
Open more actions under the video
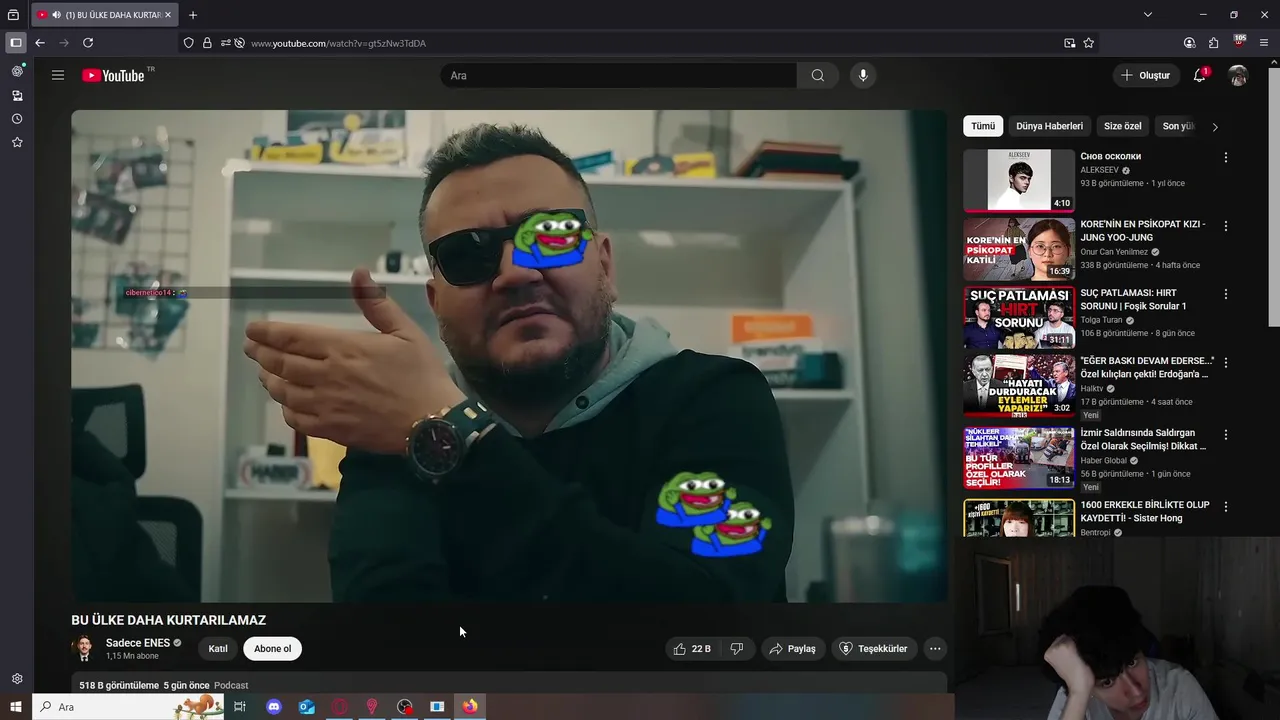935,649
